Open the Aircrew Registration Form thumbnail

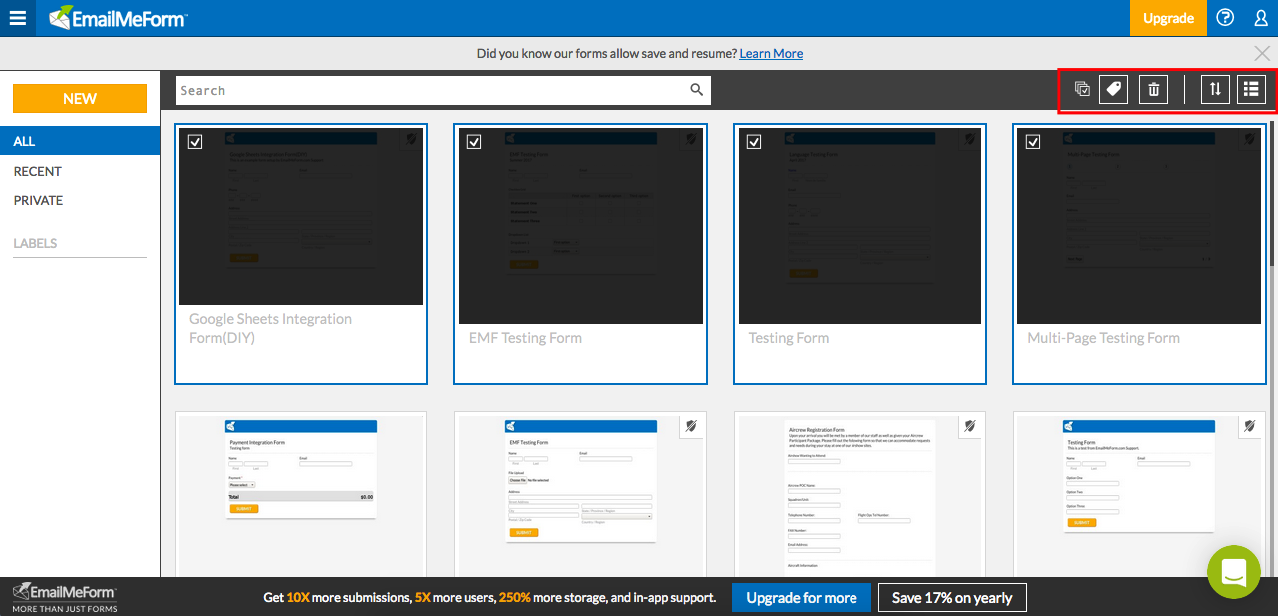point(860,494)
